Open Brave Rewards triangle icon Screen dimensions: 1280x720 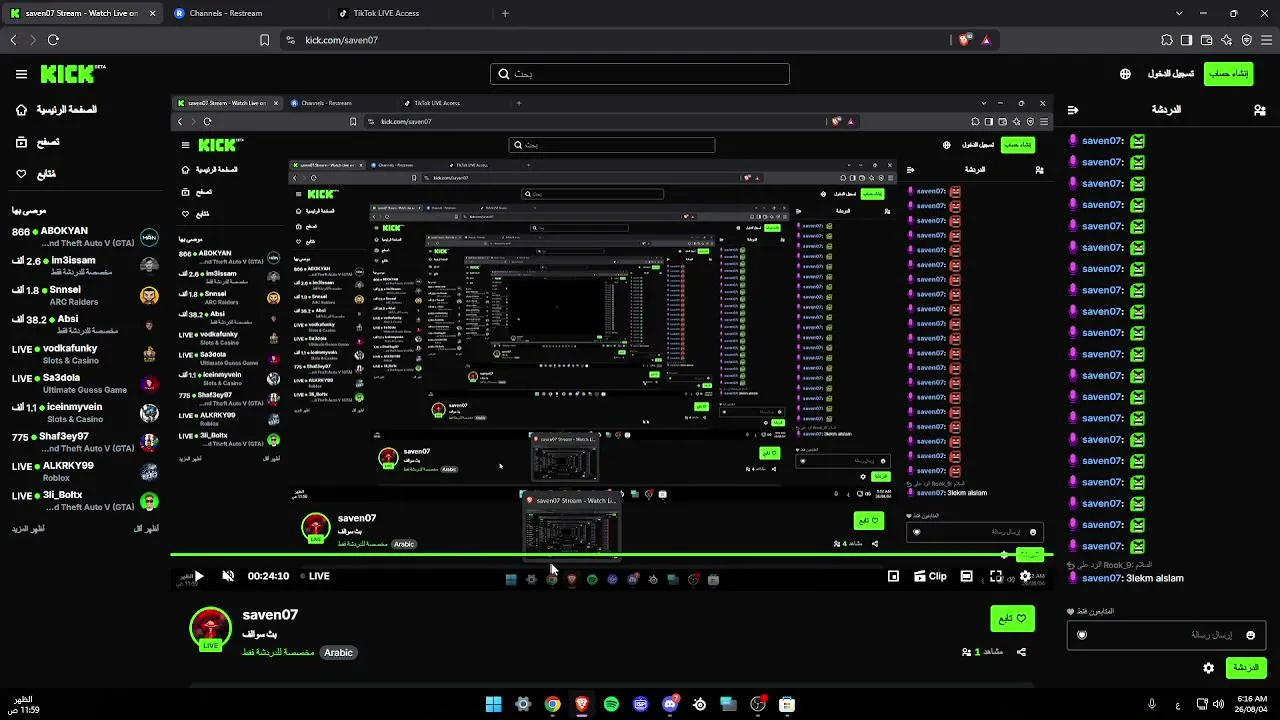pos(986,40)
